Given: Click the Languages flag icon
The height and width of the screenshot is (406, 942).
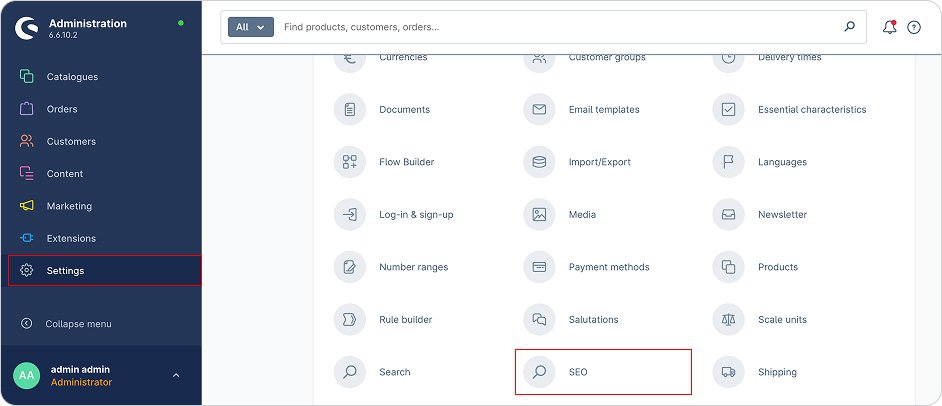Looking at the screenshot, I should tap(728, 162).
